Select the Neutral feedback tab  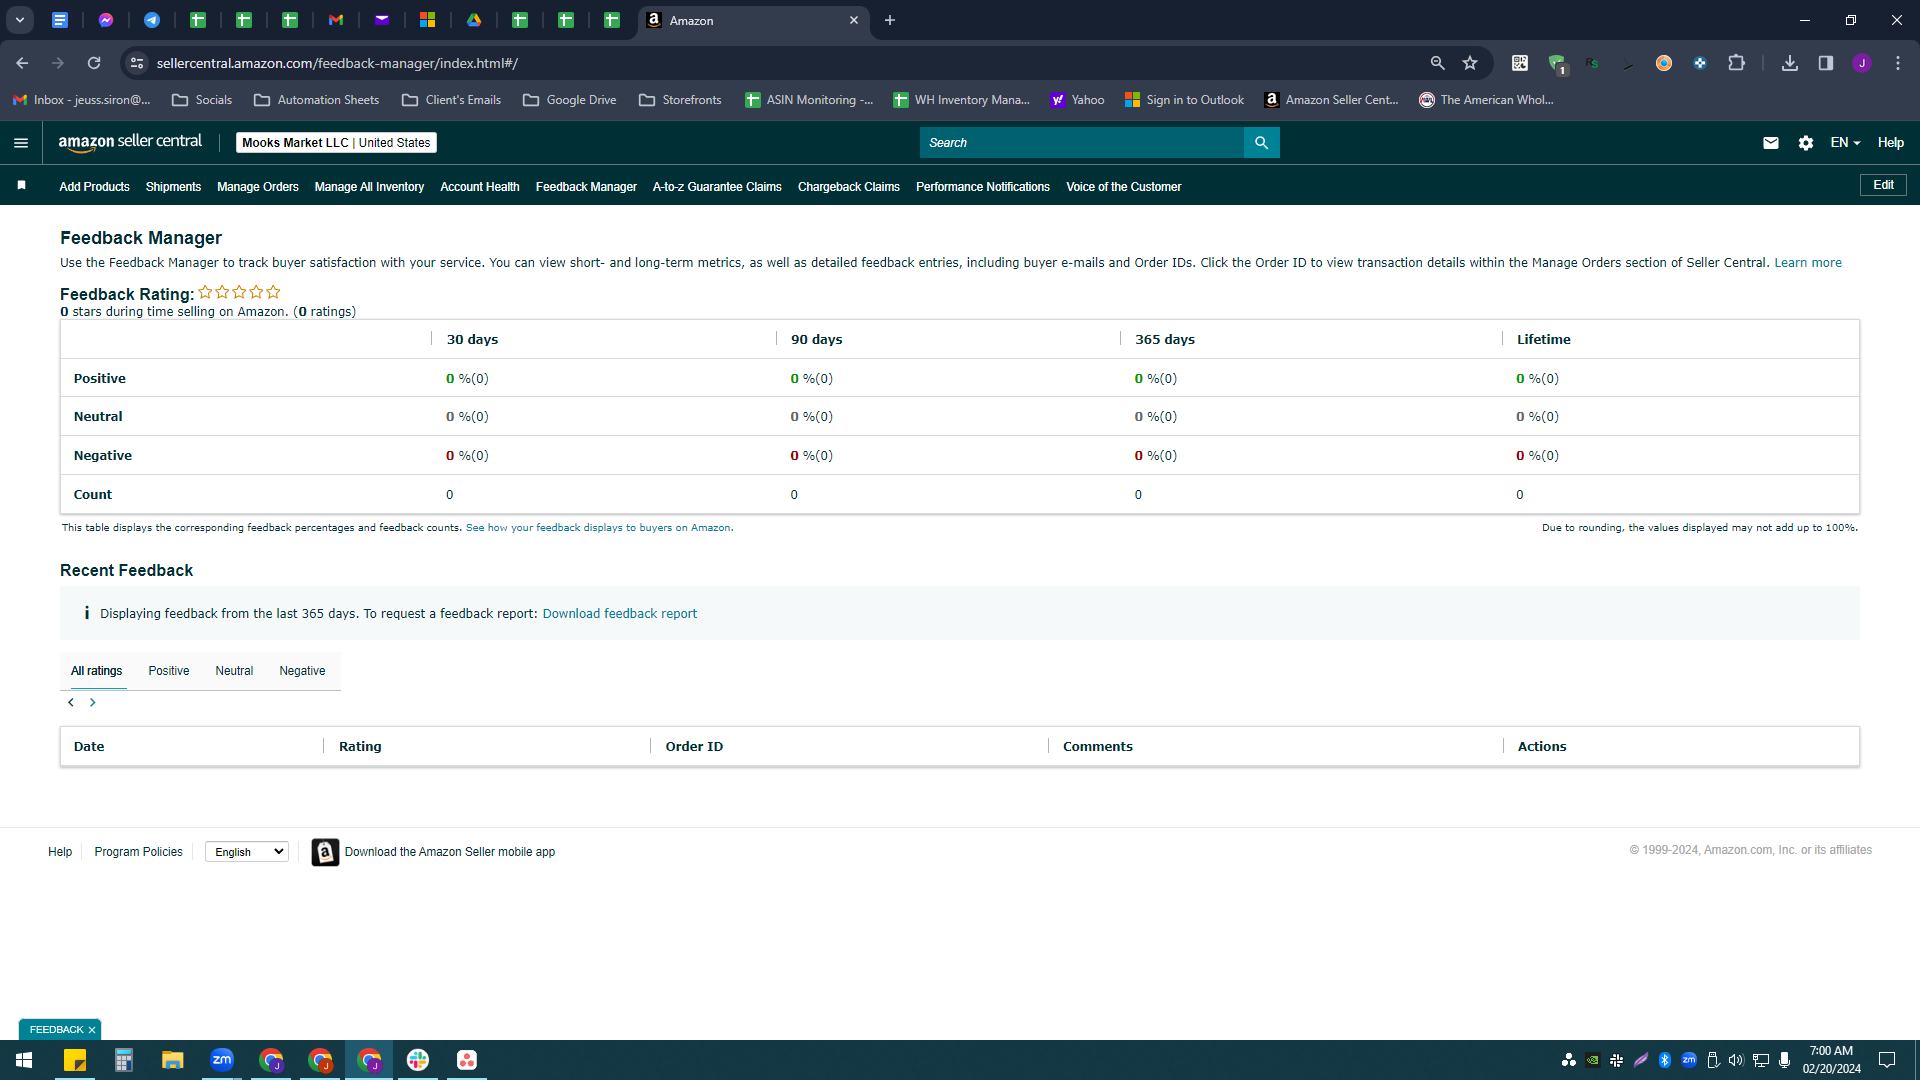(x=234, y=671)
